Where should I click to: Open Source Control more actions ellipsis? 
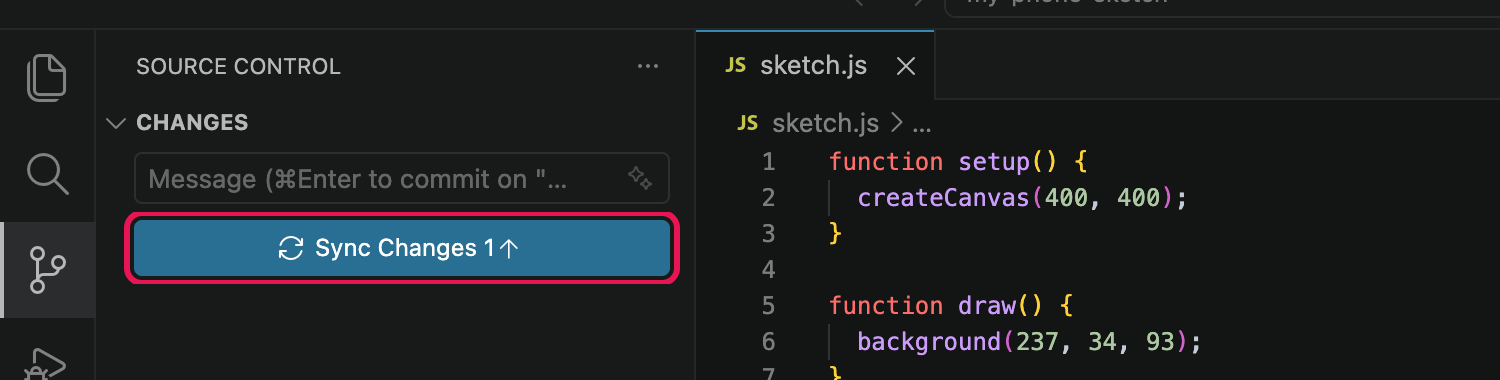click(x=648, y=67)
